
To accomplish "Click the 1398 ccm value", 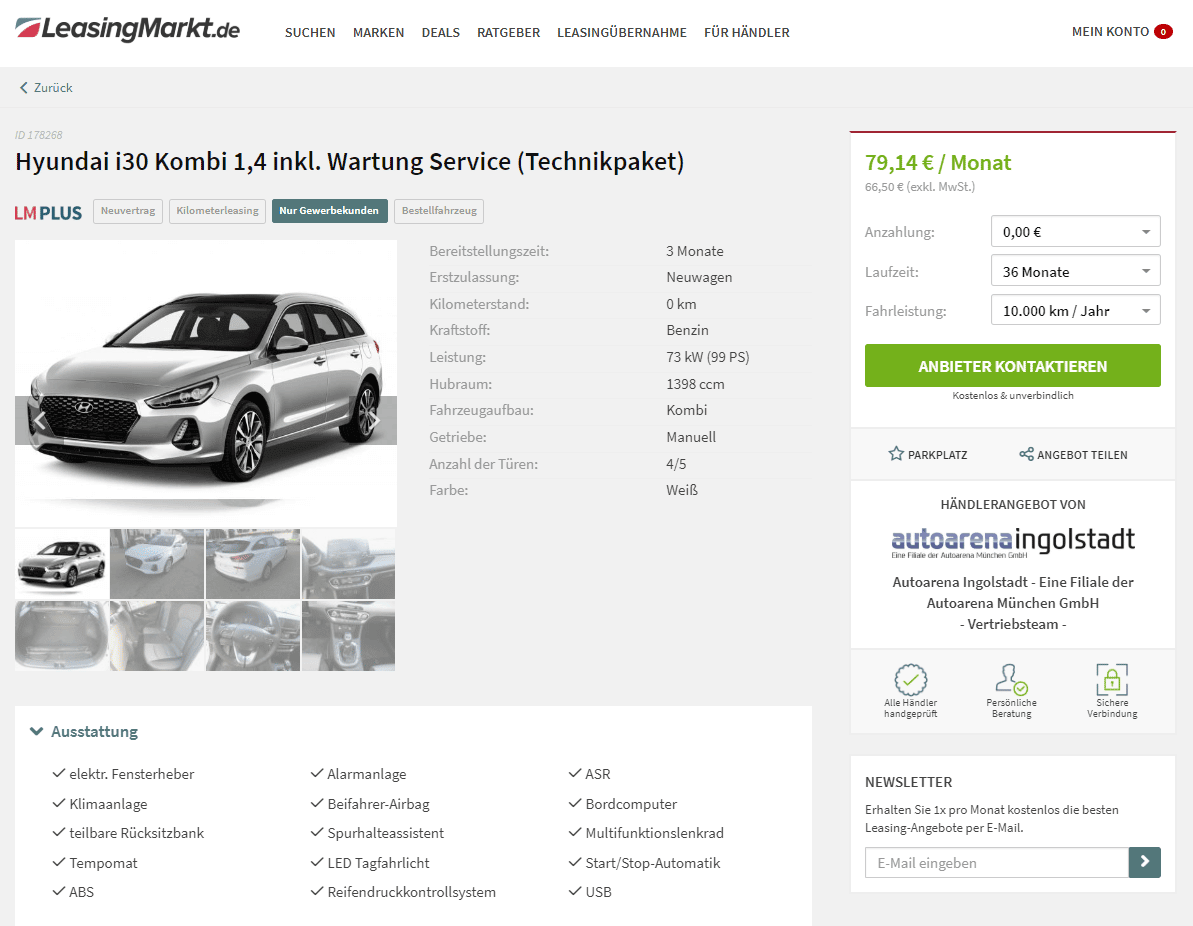I will tap(695, 383).
